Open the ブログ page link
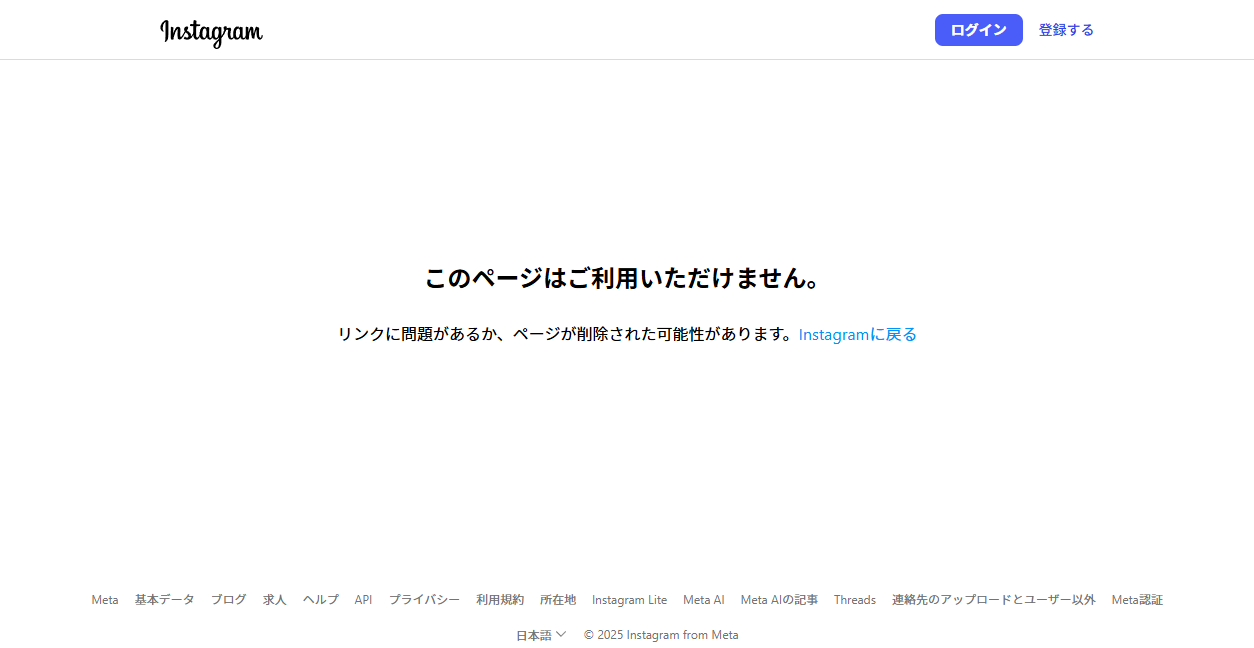This screenshot has height=648, width=1254. click(x=227, y=599)
